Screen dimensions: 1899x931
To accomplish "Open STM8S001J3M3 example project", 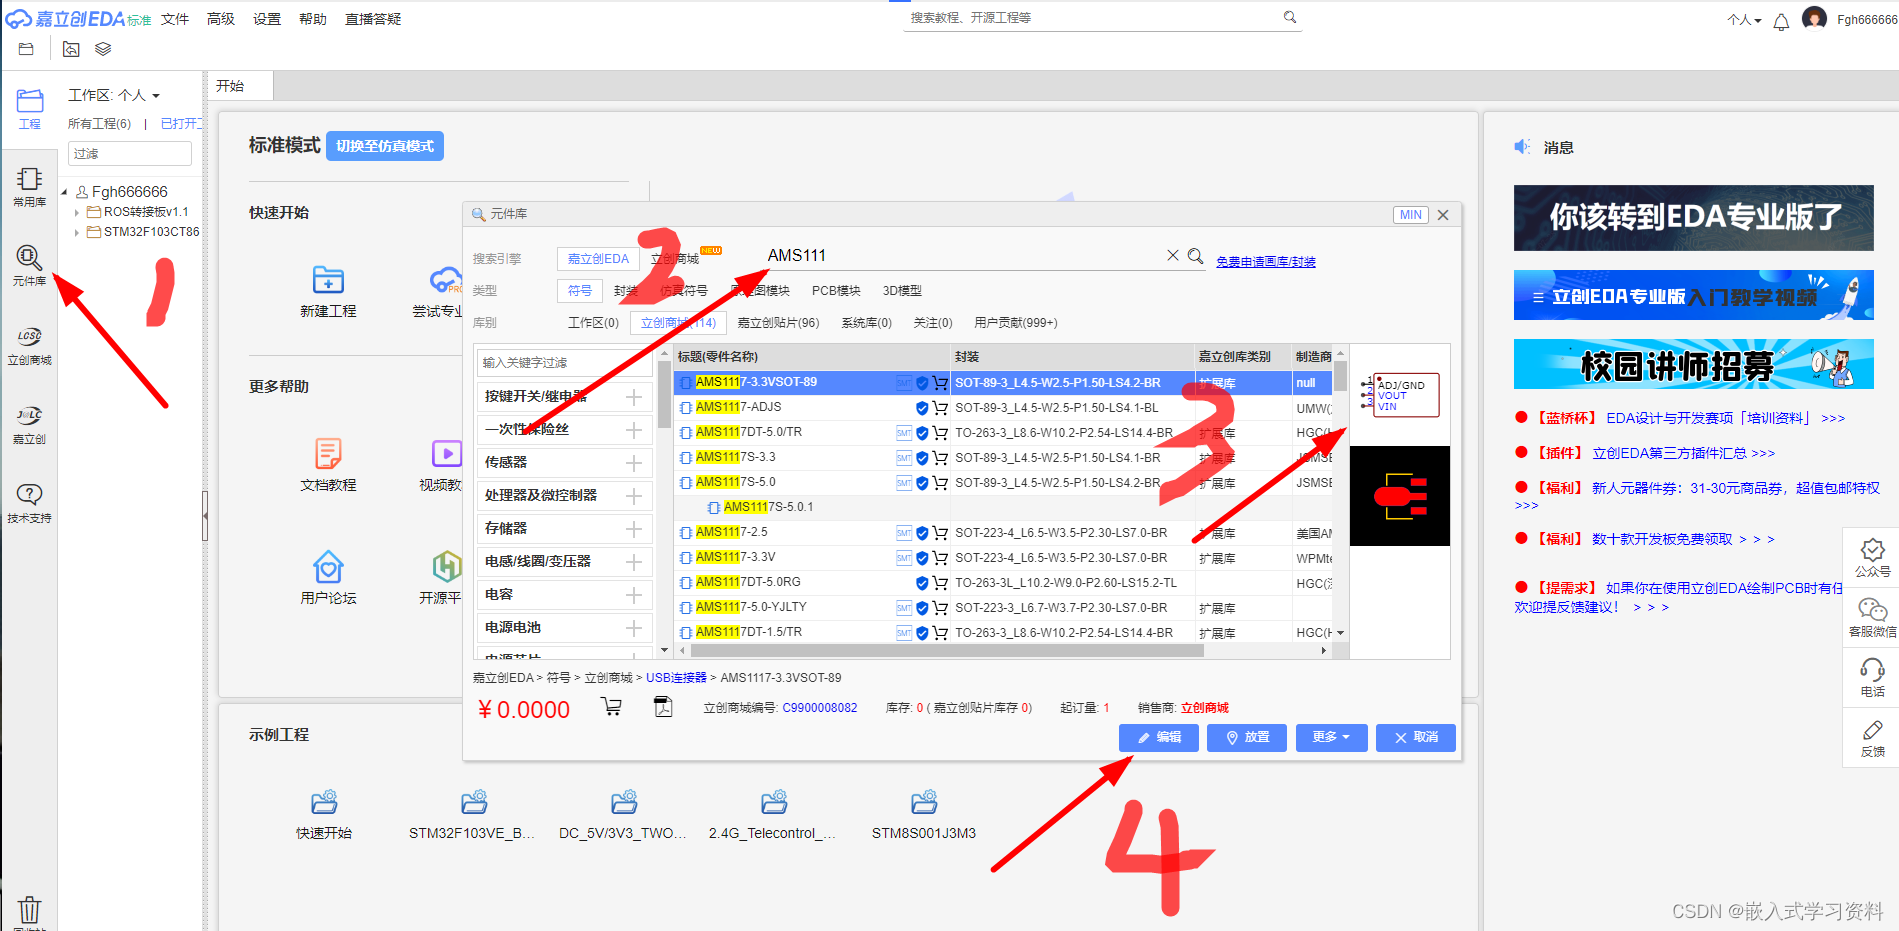I will [924, 815].
